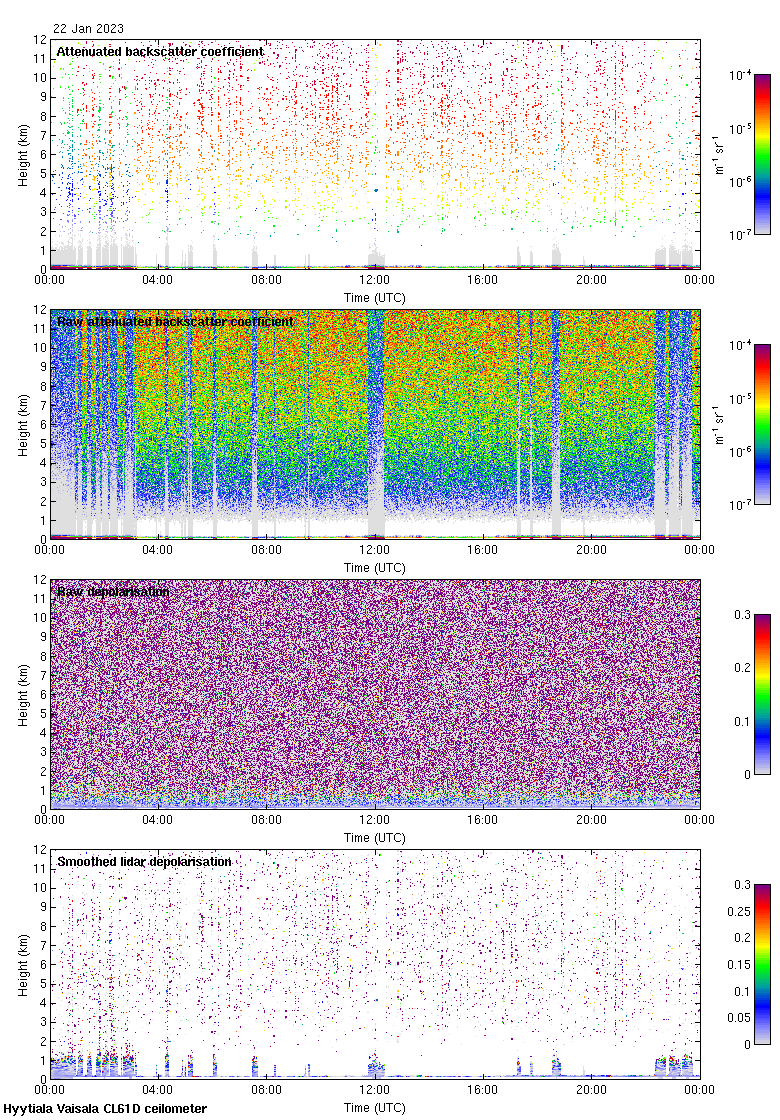Click the 08:00 time tick under the smoothed depolarisation plot

(x=266, y=1090)
